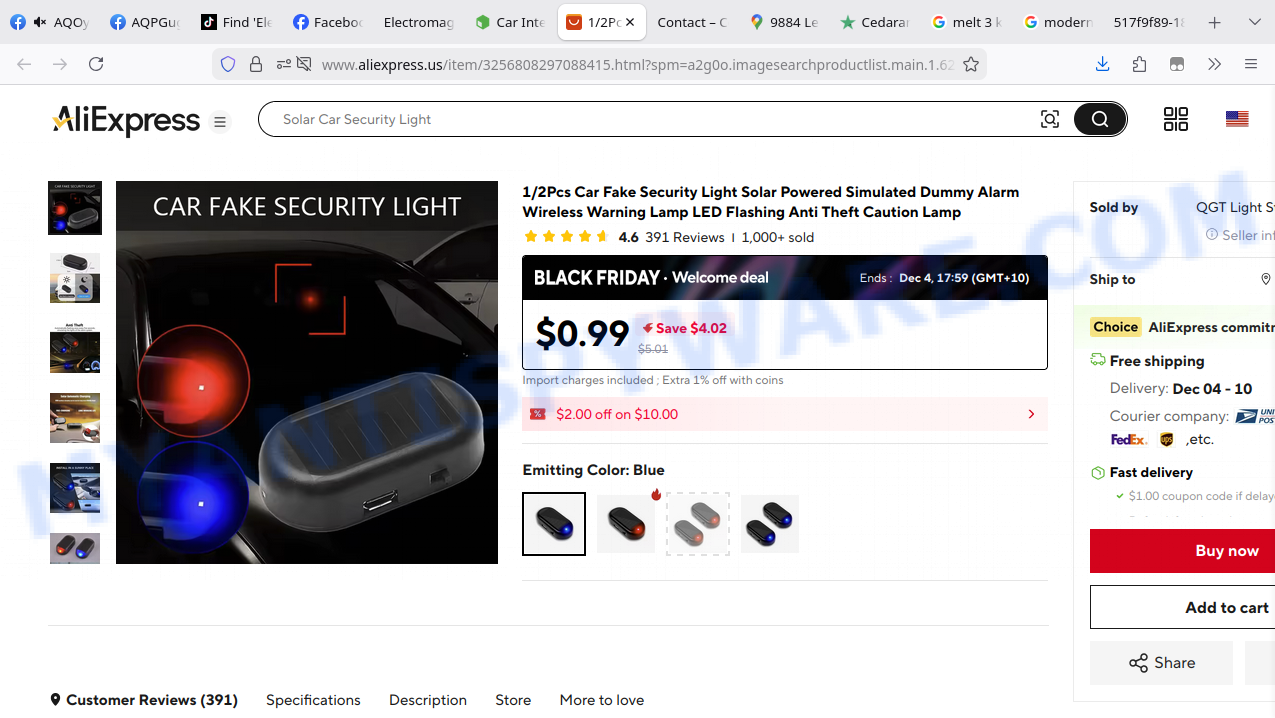Expand the $2.00 off on $10.00 coupon
1275x718 pixels.
click(1031, 414)
